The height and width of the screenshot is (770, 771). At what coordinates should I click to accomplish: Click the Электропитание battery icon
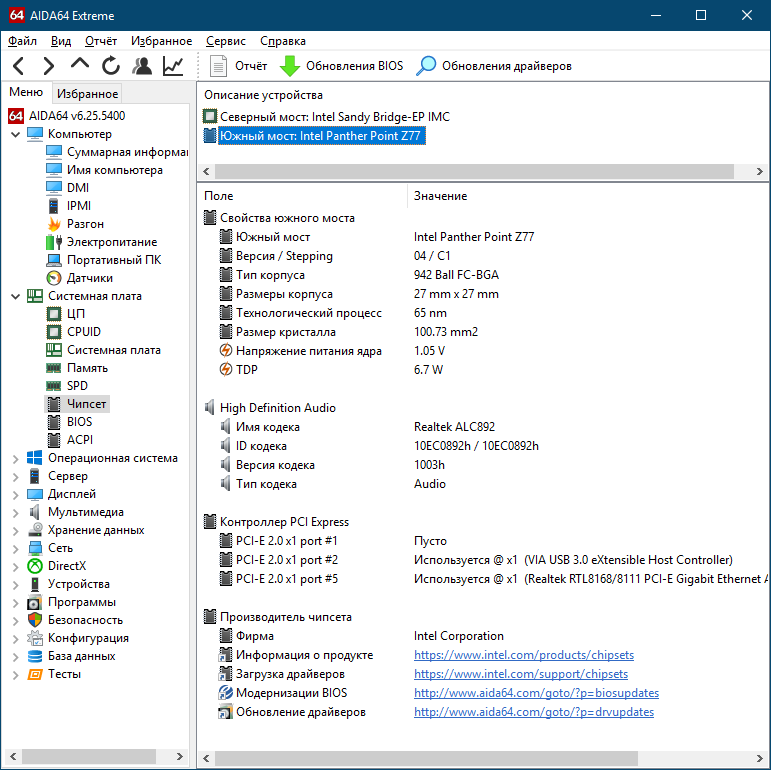(54, 242)
